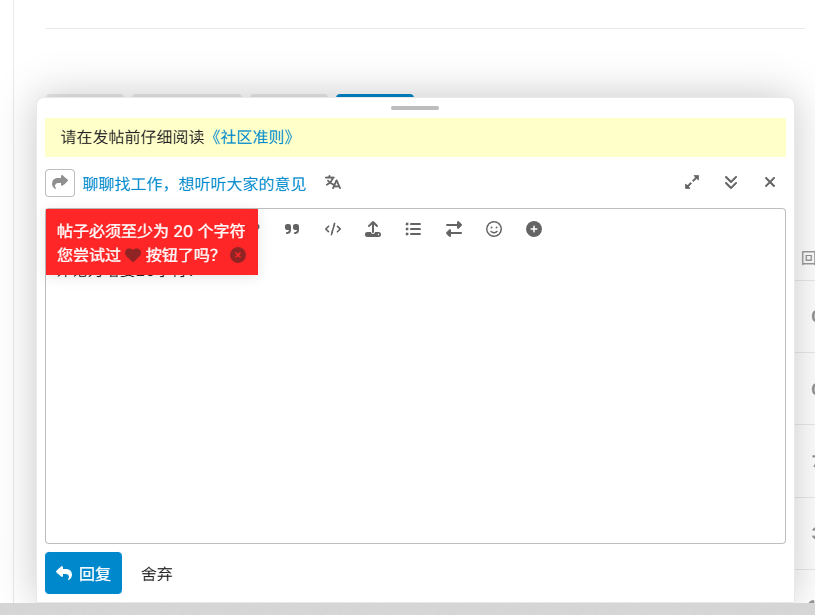Submit the post with the 回复 button
815x615 pixels.
click(83, 573)
